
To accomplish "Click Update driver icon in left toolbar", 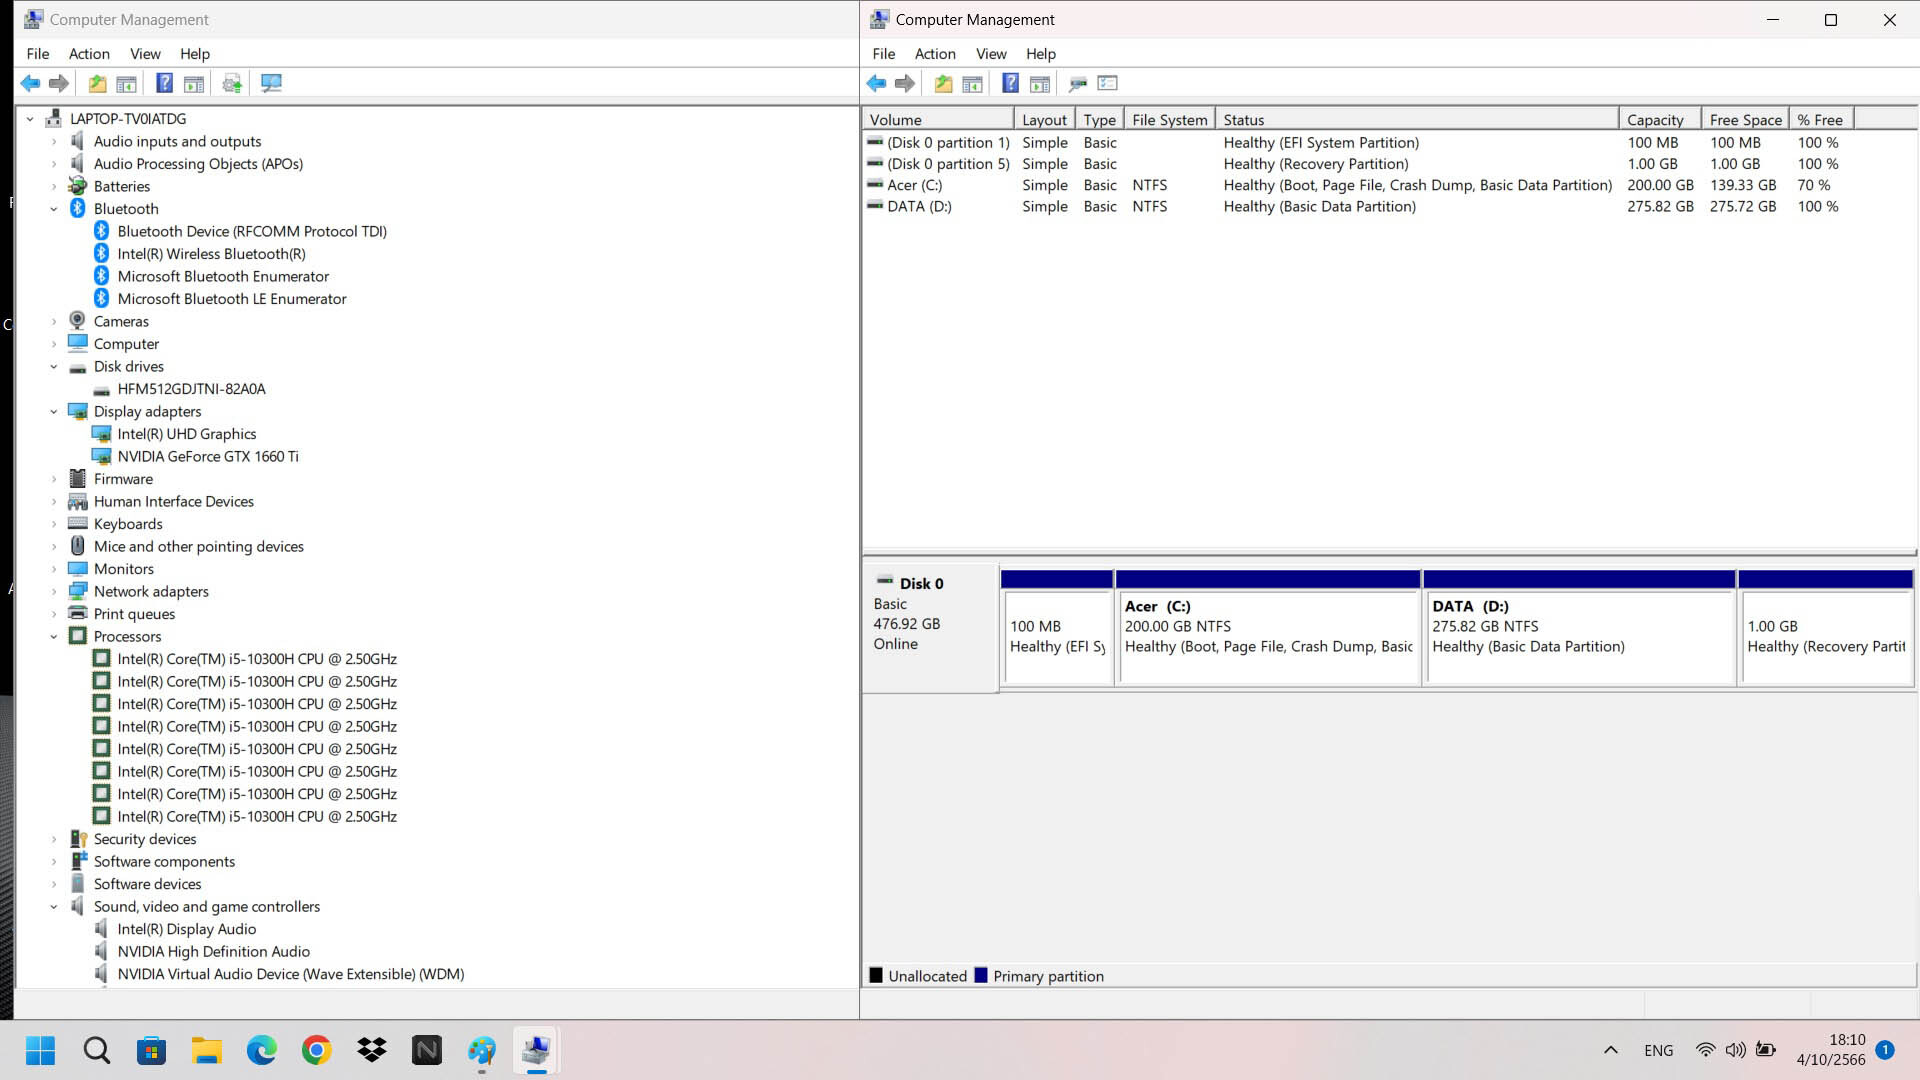I will point(232,83).
